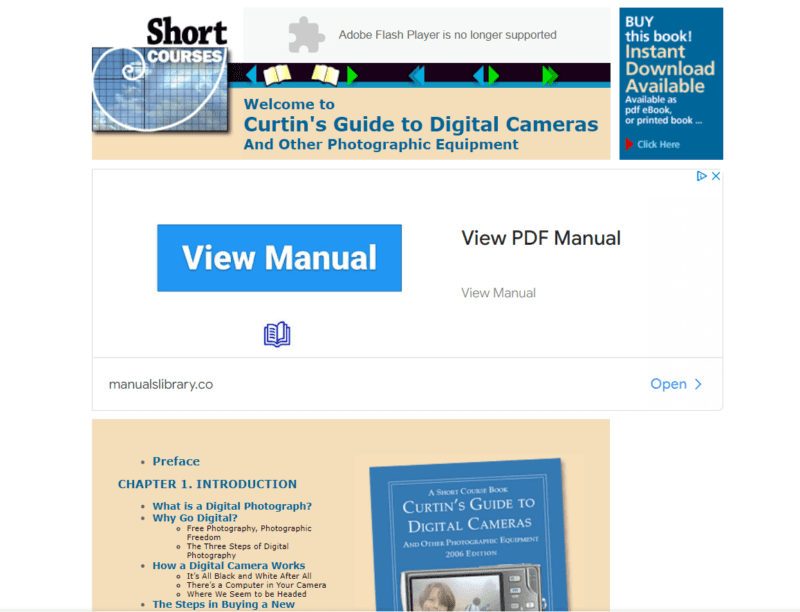The image size is (800, 612).
Task: Click the 'Welcome to' heading text
Action: (x=289, y=104)
